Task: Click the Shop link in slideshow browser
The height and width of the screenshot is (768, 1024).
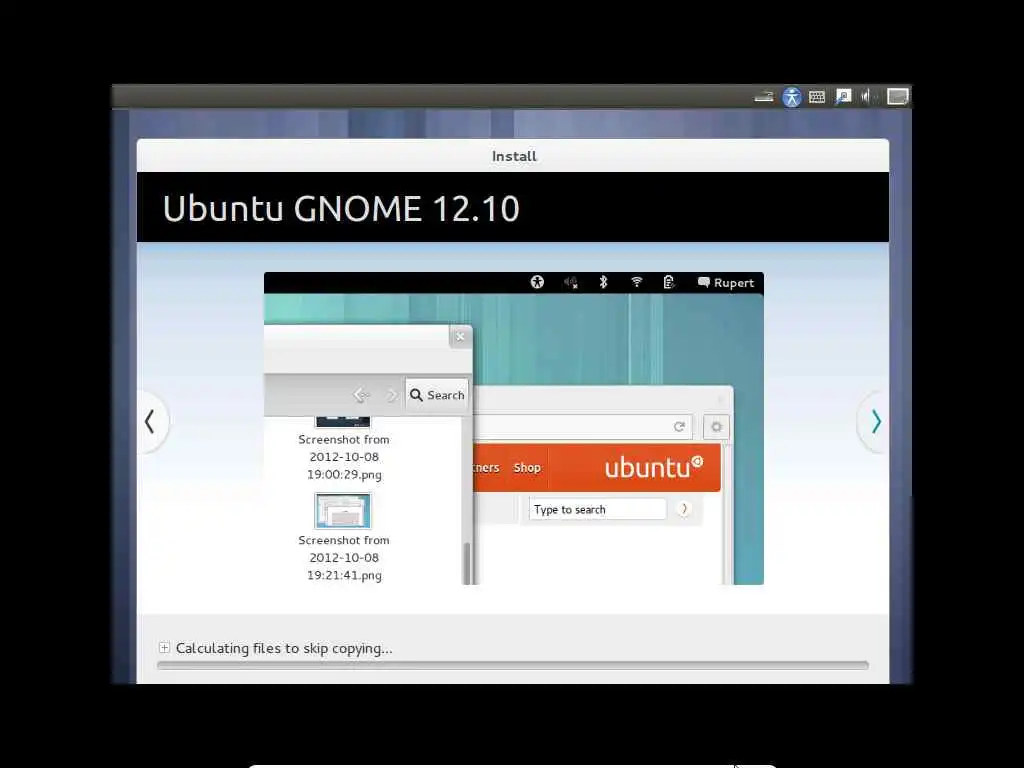Action: 527,468
